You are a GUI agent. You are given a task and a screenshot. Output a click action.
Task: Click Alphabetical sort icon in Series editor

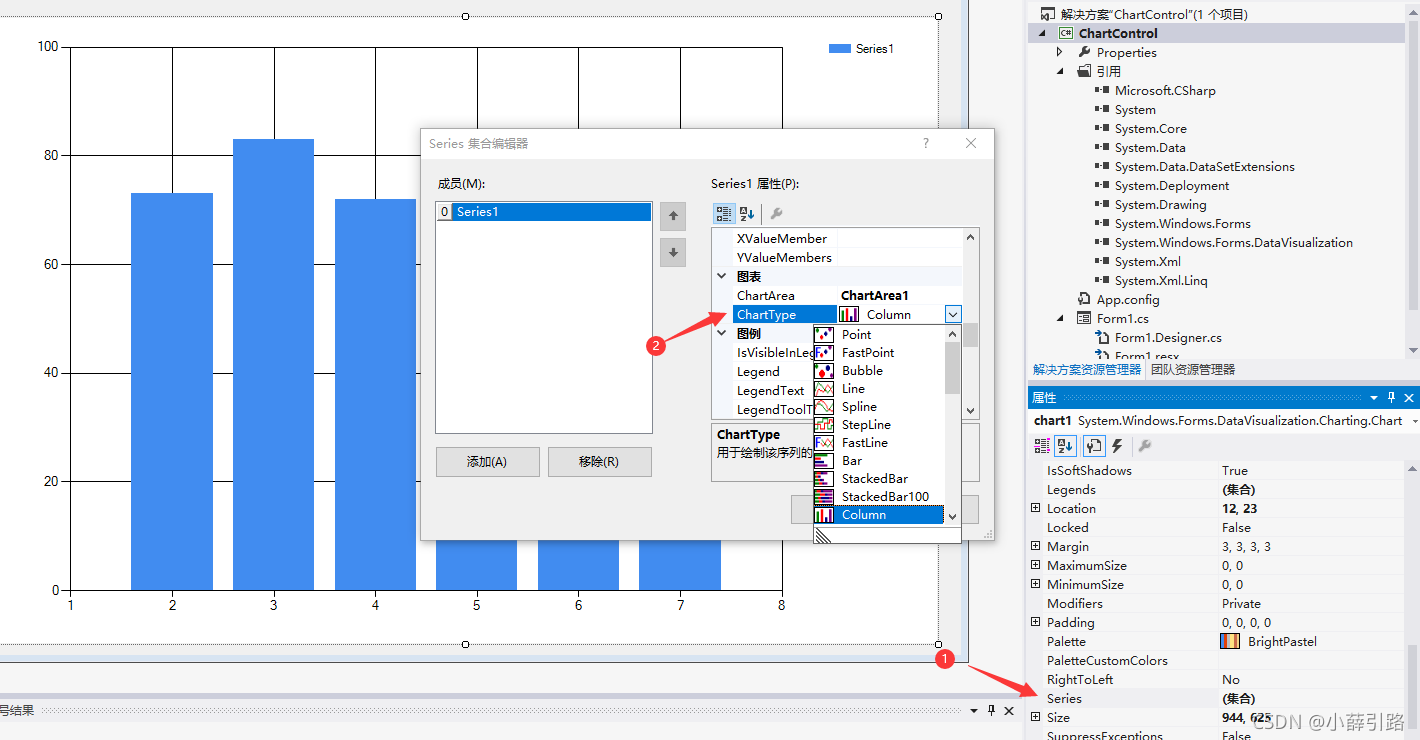coord(747,214)
